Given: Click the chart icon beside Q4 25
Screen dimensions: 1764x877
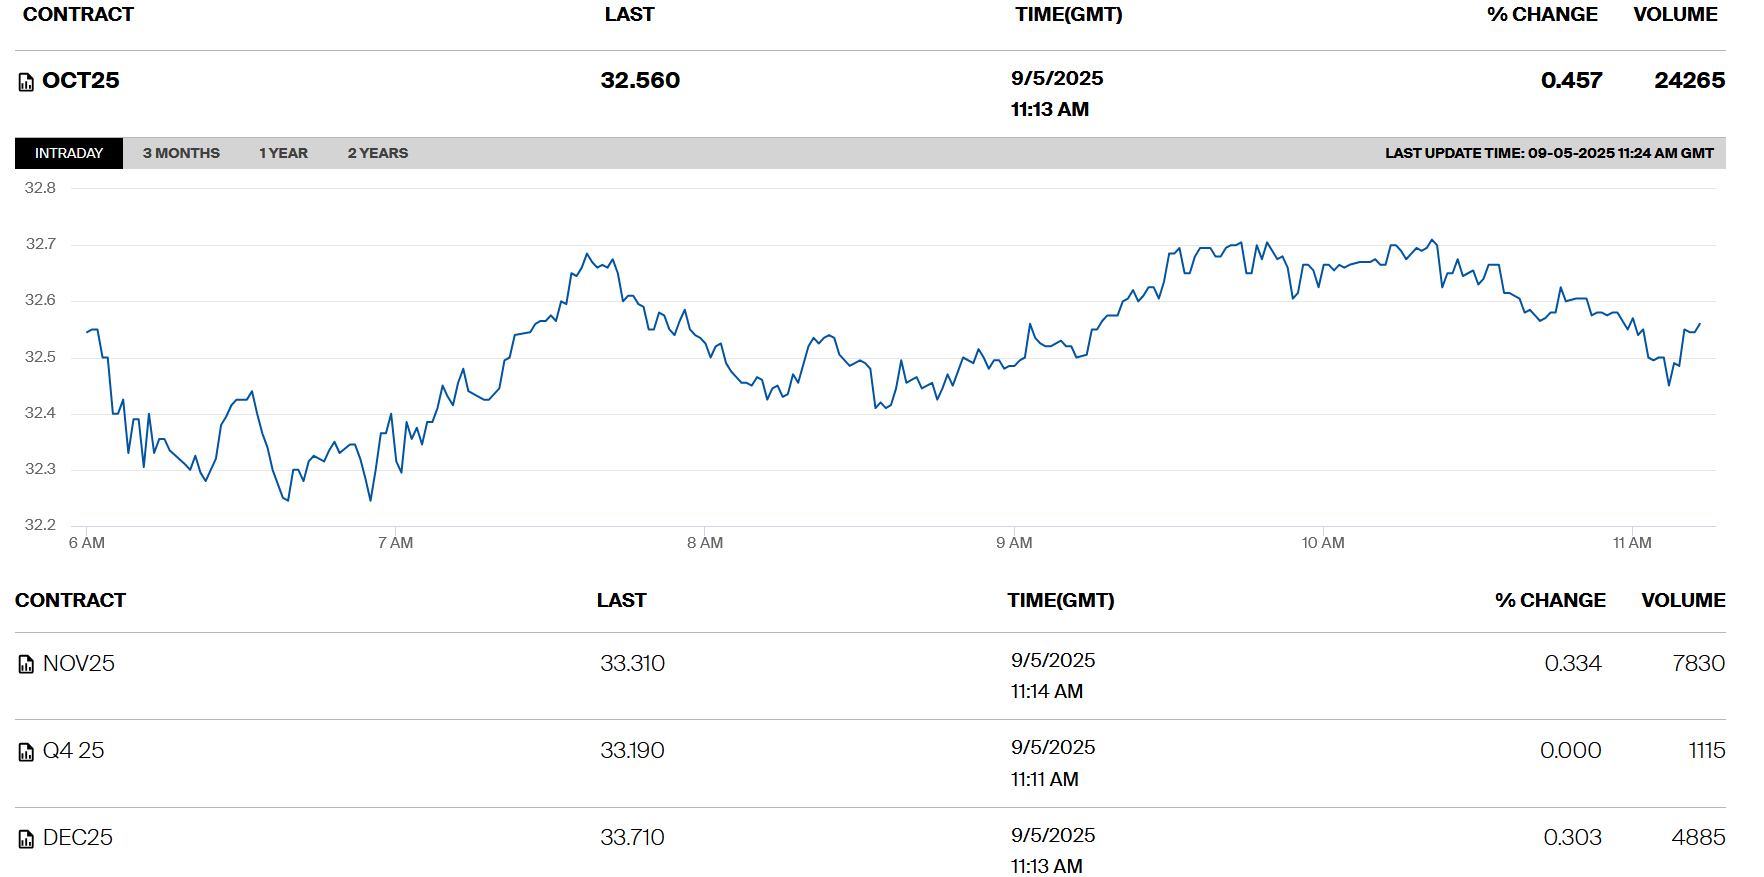Looking at the screenshot, I should click(26, 752).
